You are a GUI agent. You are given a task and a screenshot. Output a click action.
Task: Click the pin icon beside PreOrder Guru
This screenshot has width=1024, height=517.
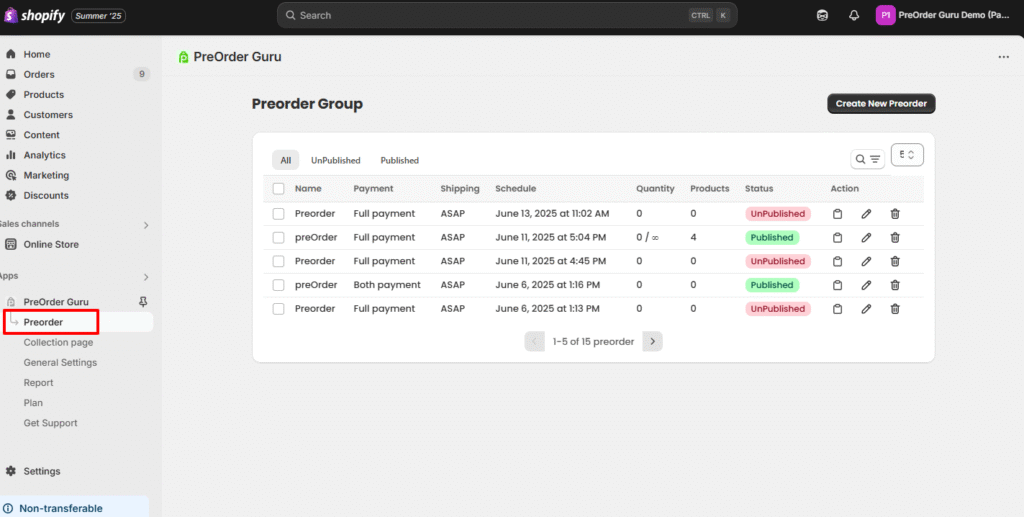143,302
